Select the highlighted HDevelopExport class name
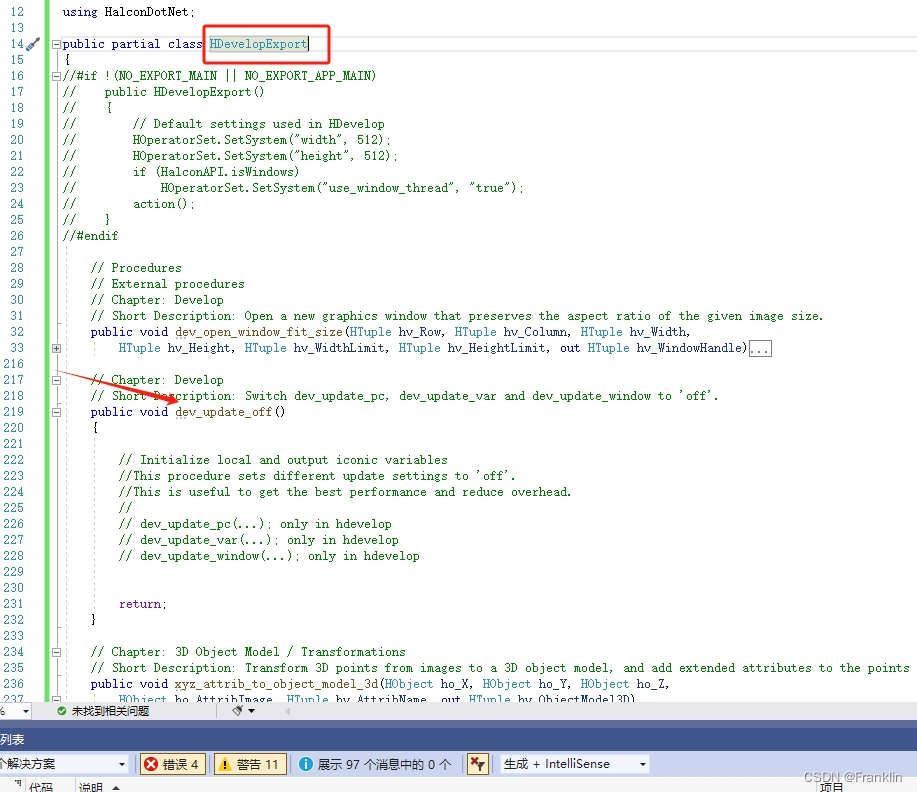Viewport: 917px width, 792px height. (256, 44)
